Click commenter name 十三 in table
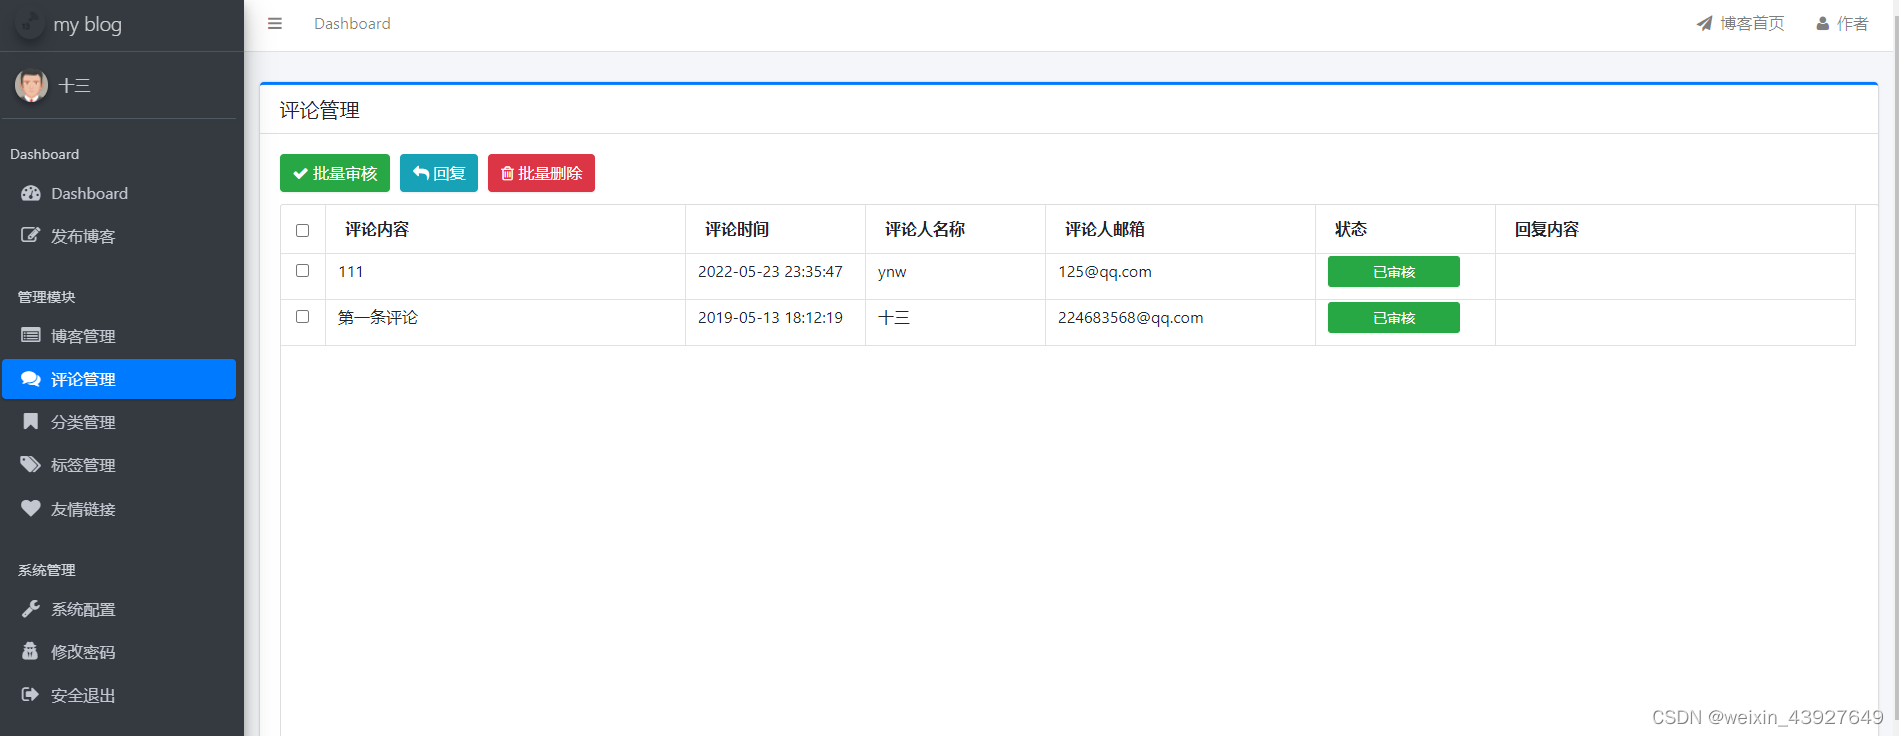The width and height of the screenshot is (1899, 736). (x=894, y=317)
